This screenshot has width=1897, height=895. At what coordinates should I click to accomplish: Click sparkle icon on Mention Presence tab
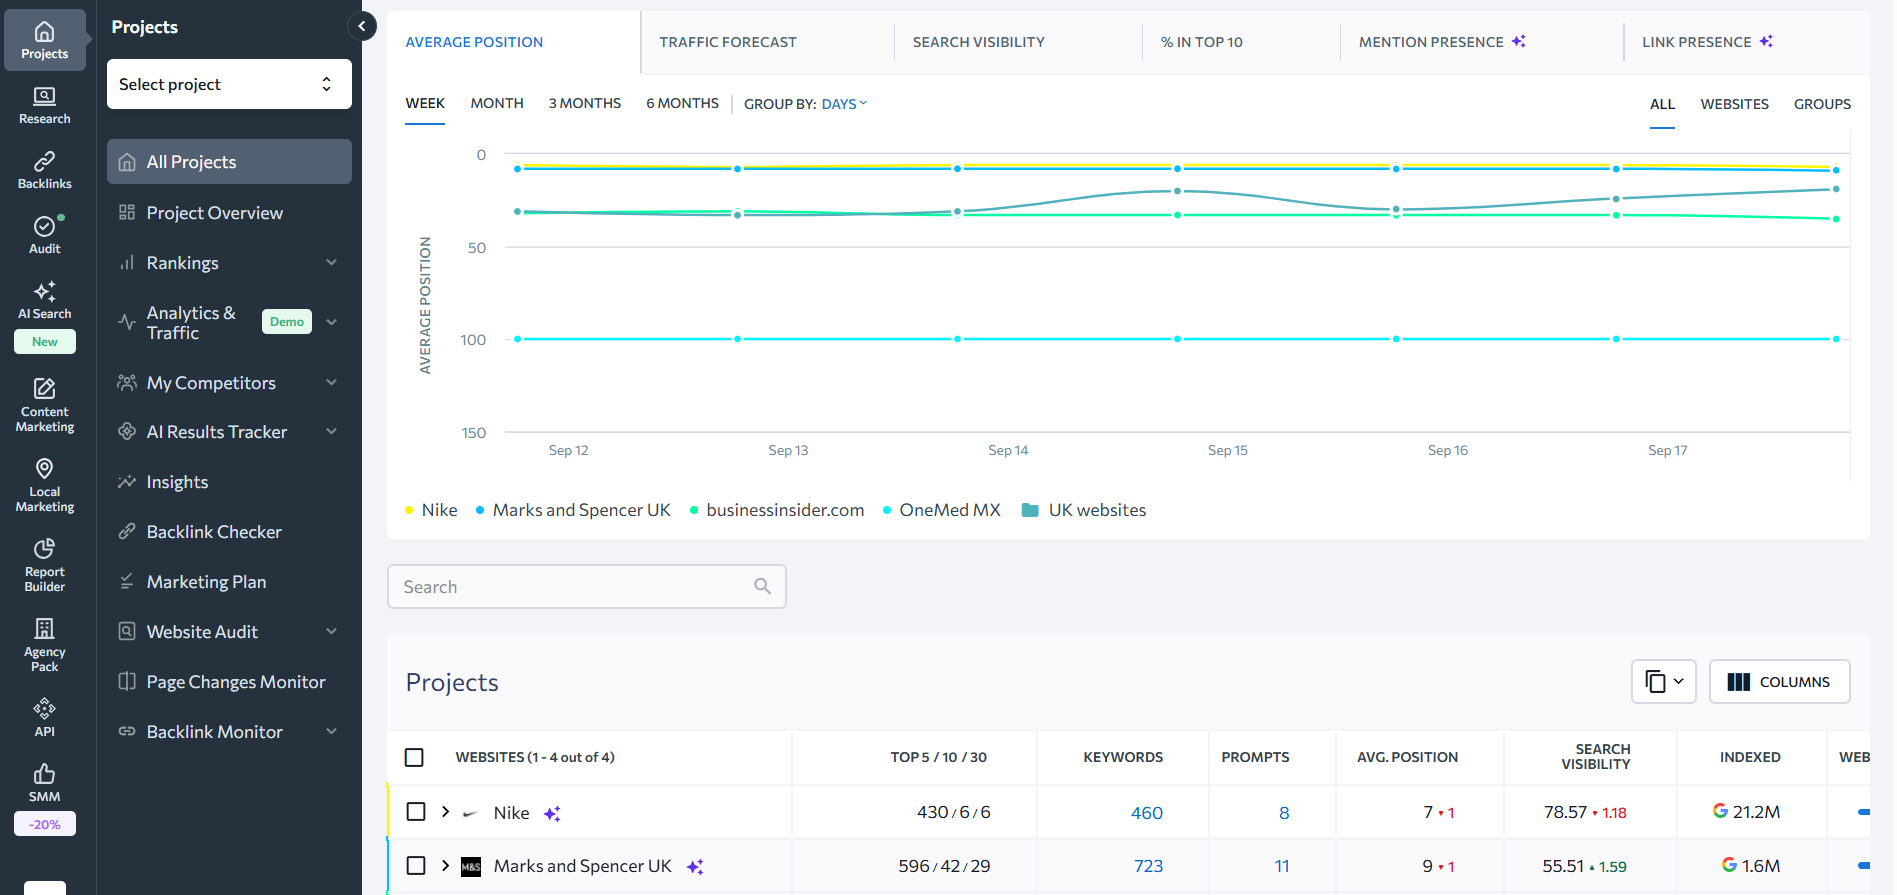[x=1519, y=41]
